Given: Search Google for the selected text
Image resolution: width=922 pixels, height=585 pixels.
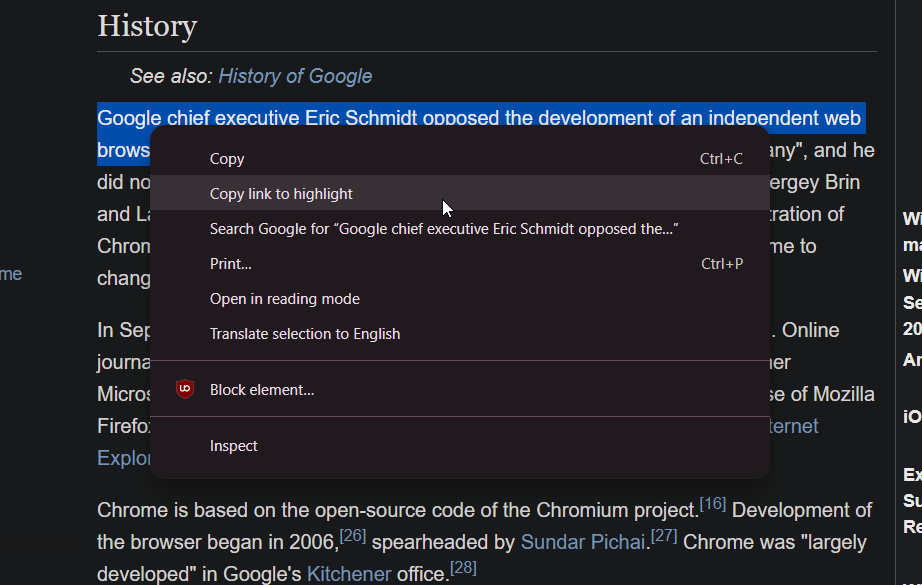Looking at the screenshot, I should coord(444,229).
